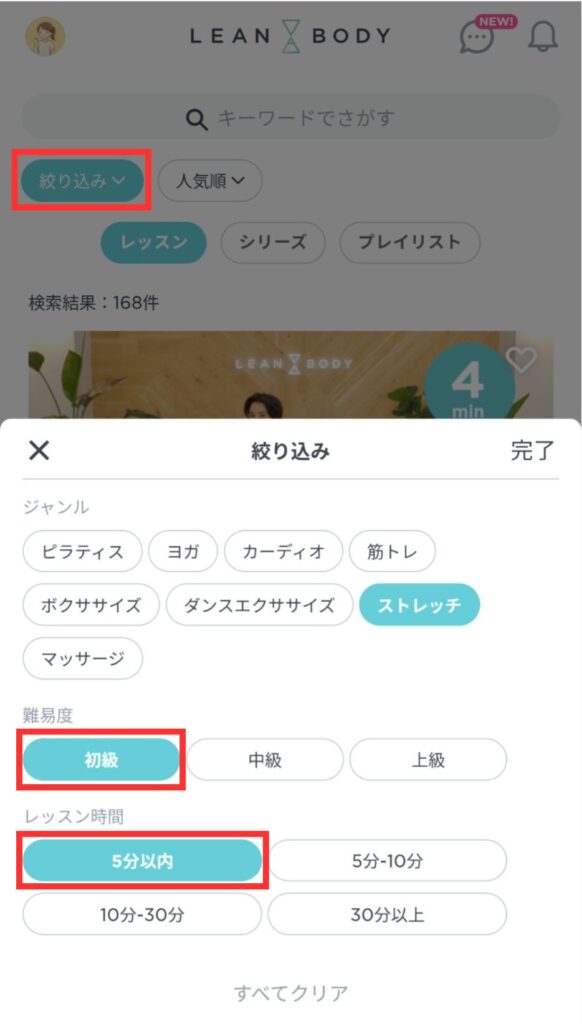Viewport: 582px width, 1024px height.
Task: Click the 4 min duration badge
Action: [471, 380]
